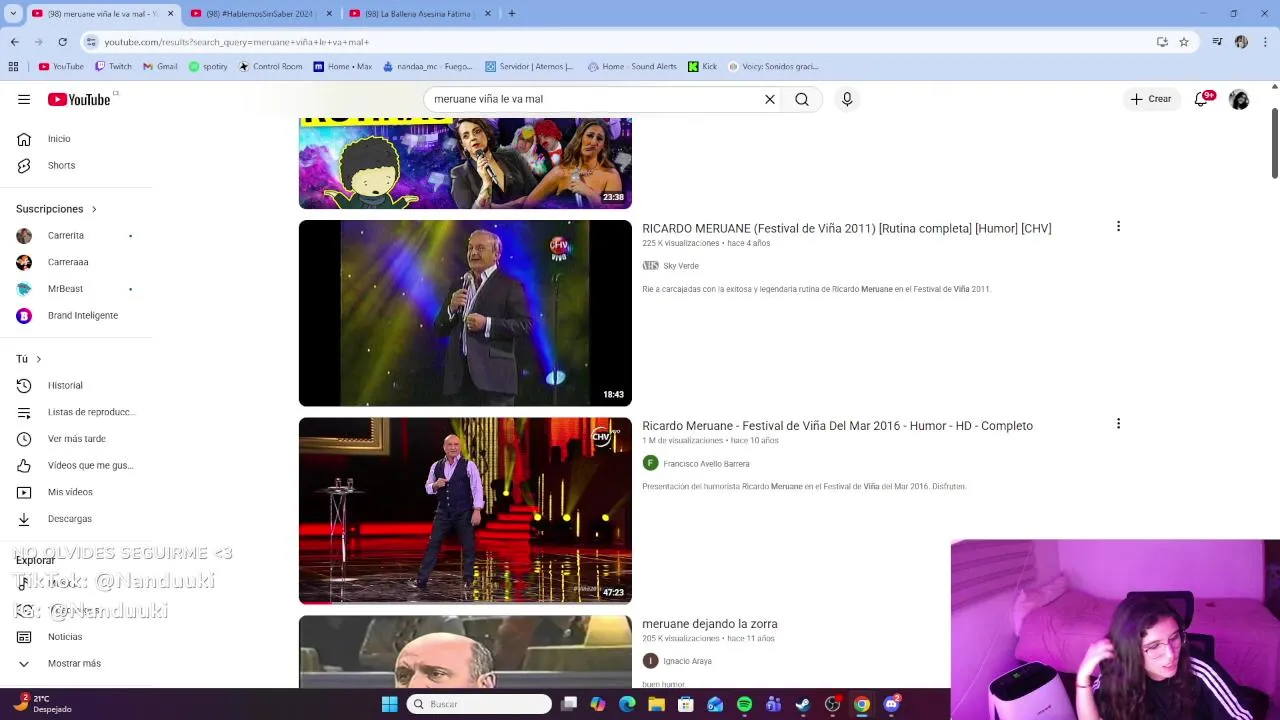Screen dimensions: 1280x720
Task: Click the taskbar Buscar search box
Action: (x=480, y=704)
